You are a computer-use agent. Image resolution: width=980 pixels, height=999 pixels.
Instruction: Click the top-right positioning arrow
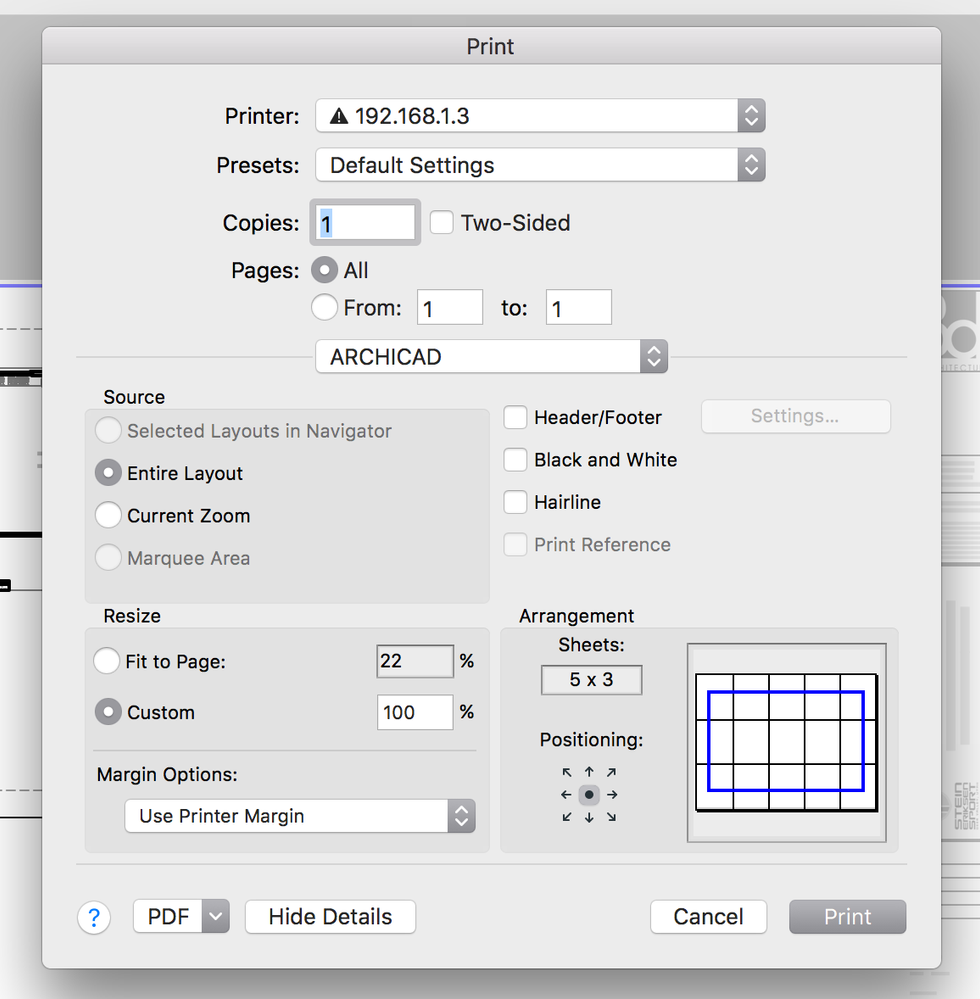pyautogui.click(x=611, y=773)
